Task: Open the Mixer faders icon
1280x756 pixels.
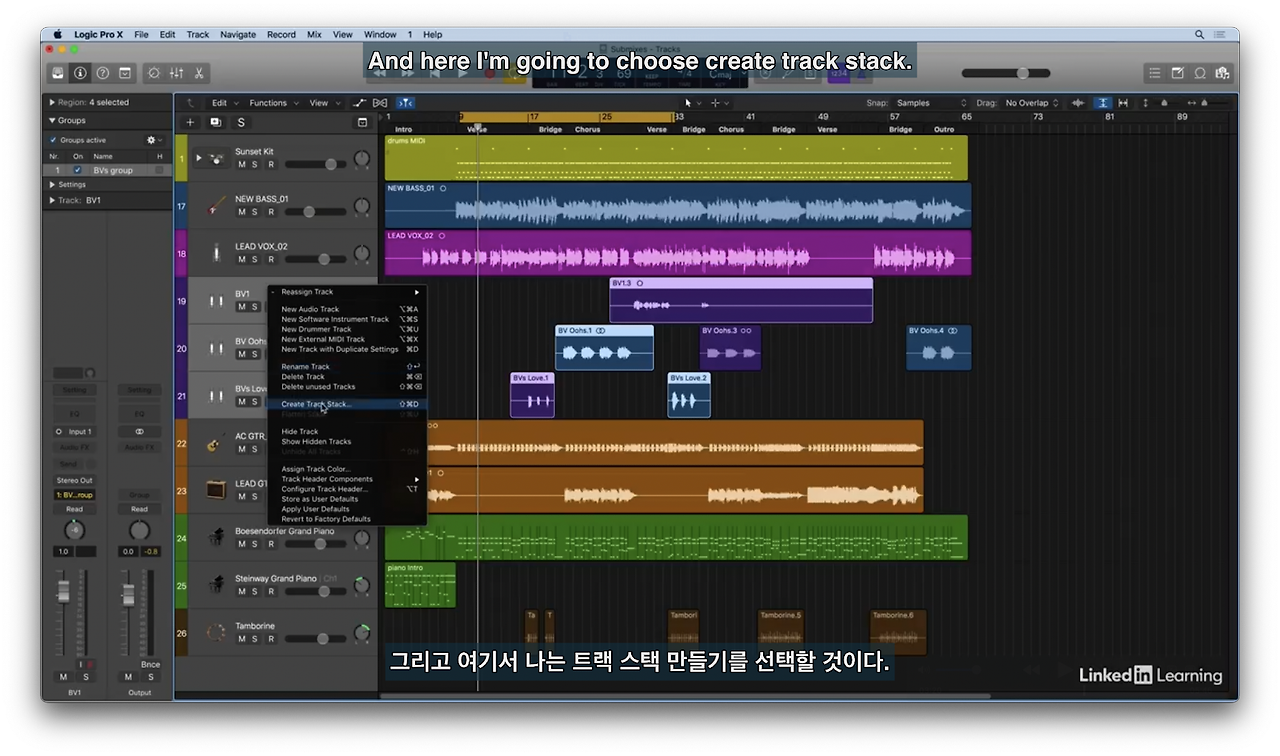Action: coord(177,73)
